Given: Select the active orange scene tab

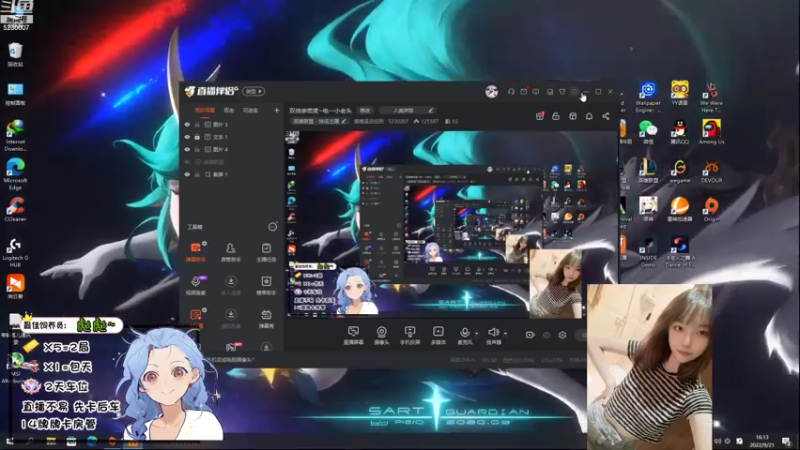Looking at the screenshot, I should point(205,110).
